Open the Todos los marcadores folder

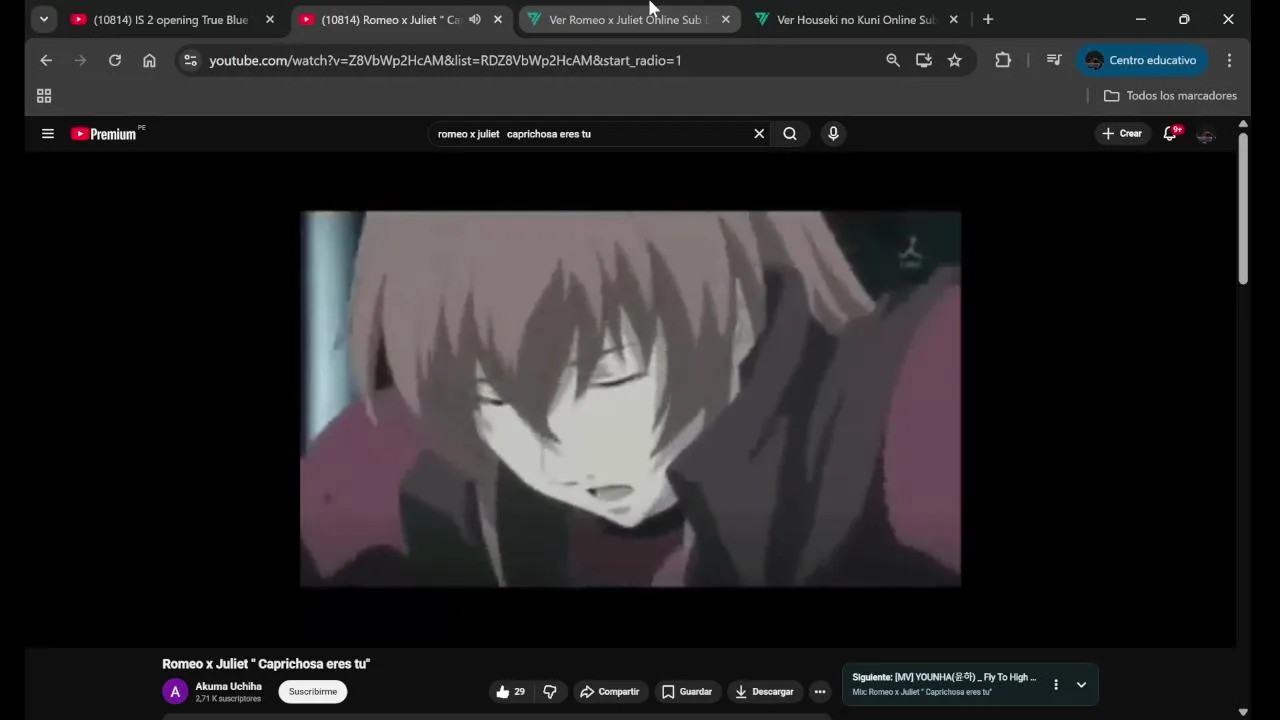[1170, 96]
